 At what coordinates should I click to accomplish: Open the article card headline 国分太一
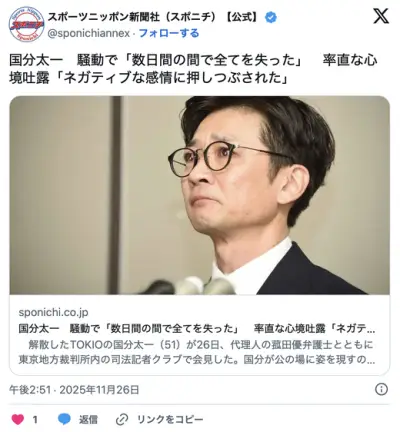(197, 329)
